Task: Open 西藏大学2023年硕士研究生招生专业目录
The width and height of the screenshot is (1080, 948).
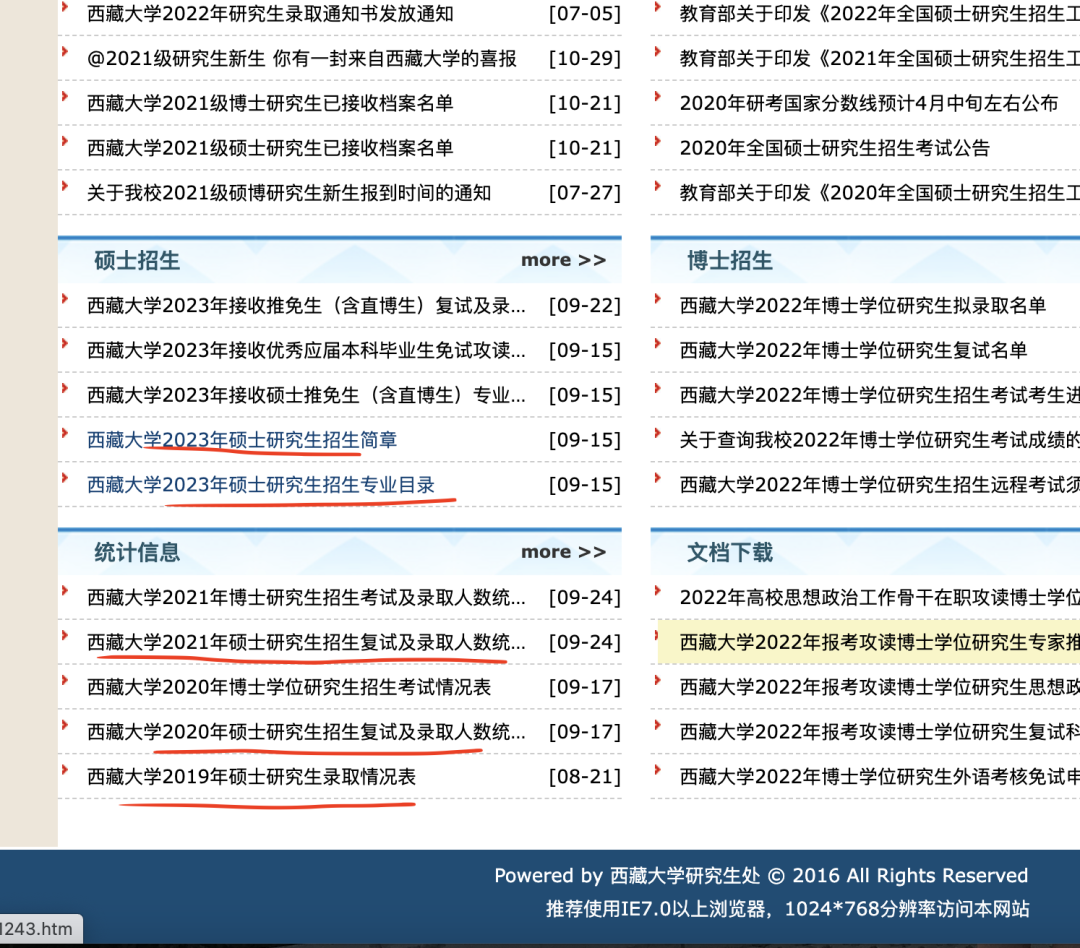Action: pyautogui.click(x=261, y=484)
